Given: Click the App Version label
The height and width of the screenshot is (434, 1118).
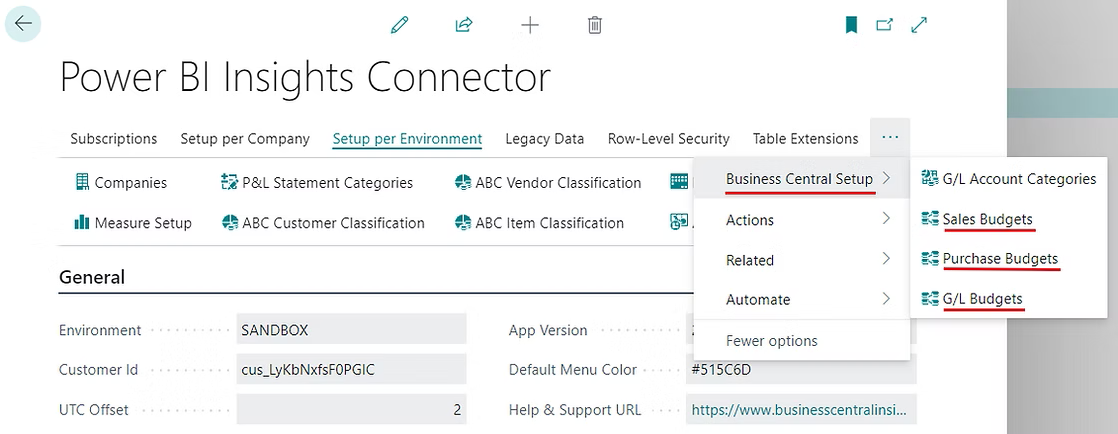Looking at the screenshot, I should point(548,330).
